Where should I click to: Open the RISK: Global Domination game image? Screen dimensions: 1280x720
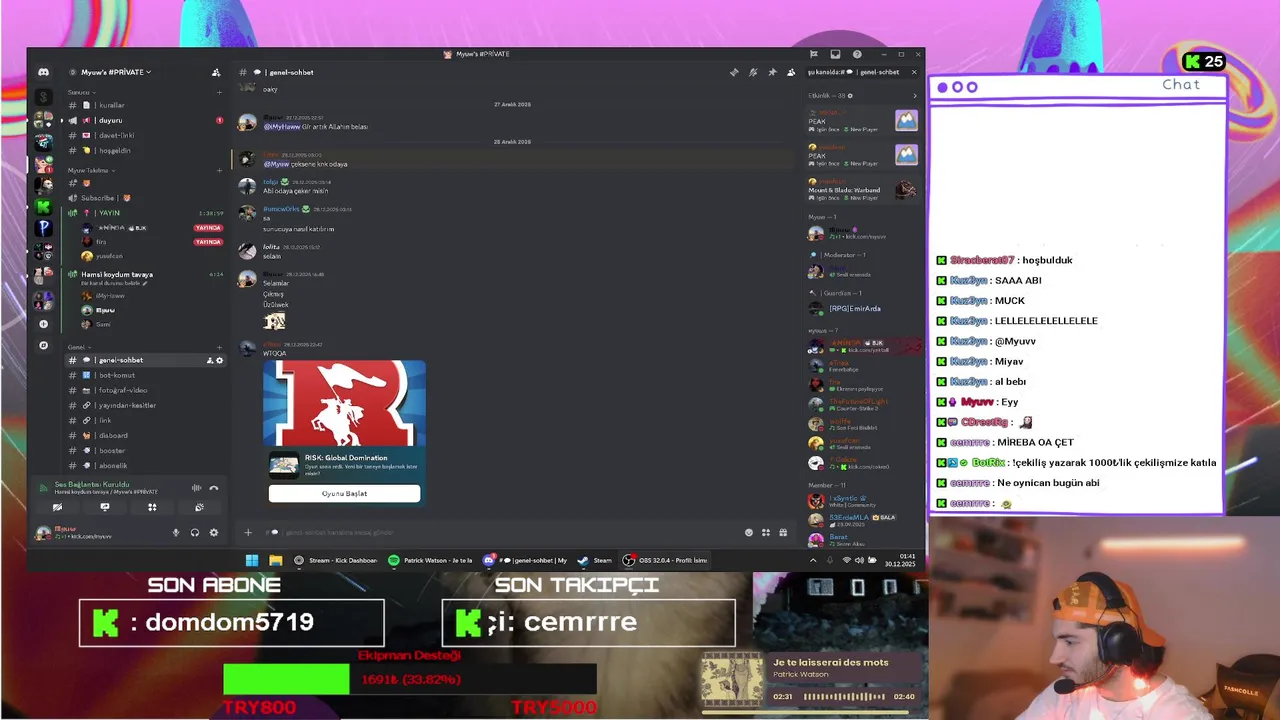(344, 403)
